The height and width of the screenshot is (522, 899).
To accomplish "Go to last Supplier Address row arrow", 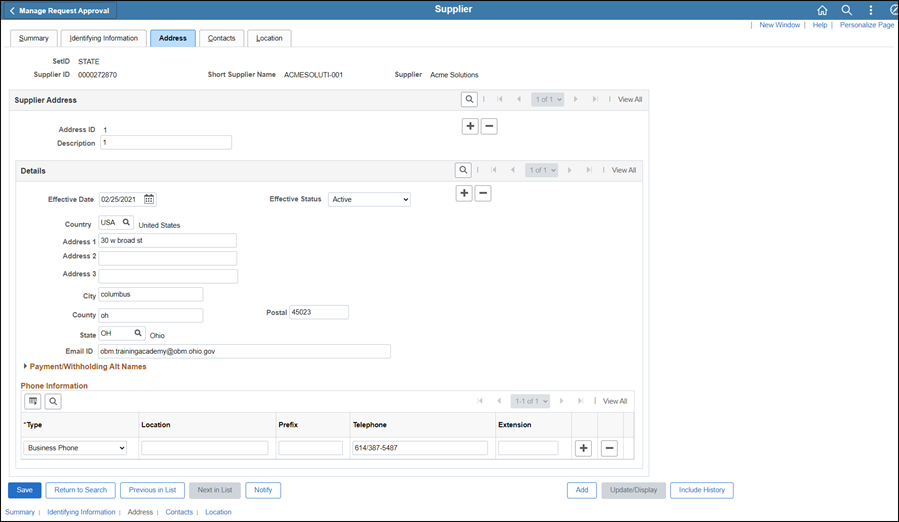I will (x=595, y=99).
